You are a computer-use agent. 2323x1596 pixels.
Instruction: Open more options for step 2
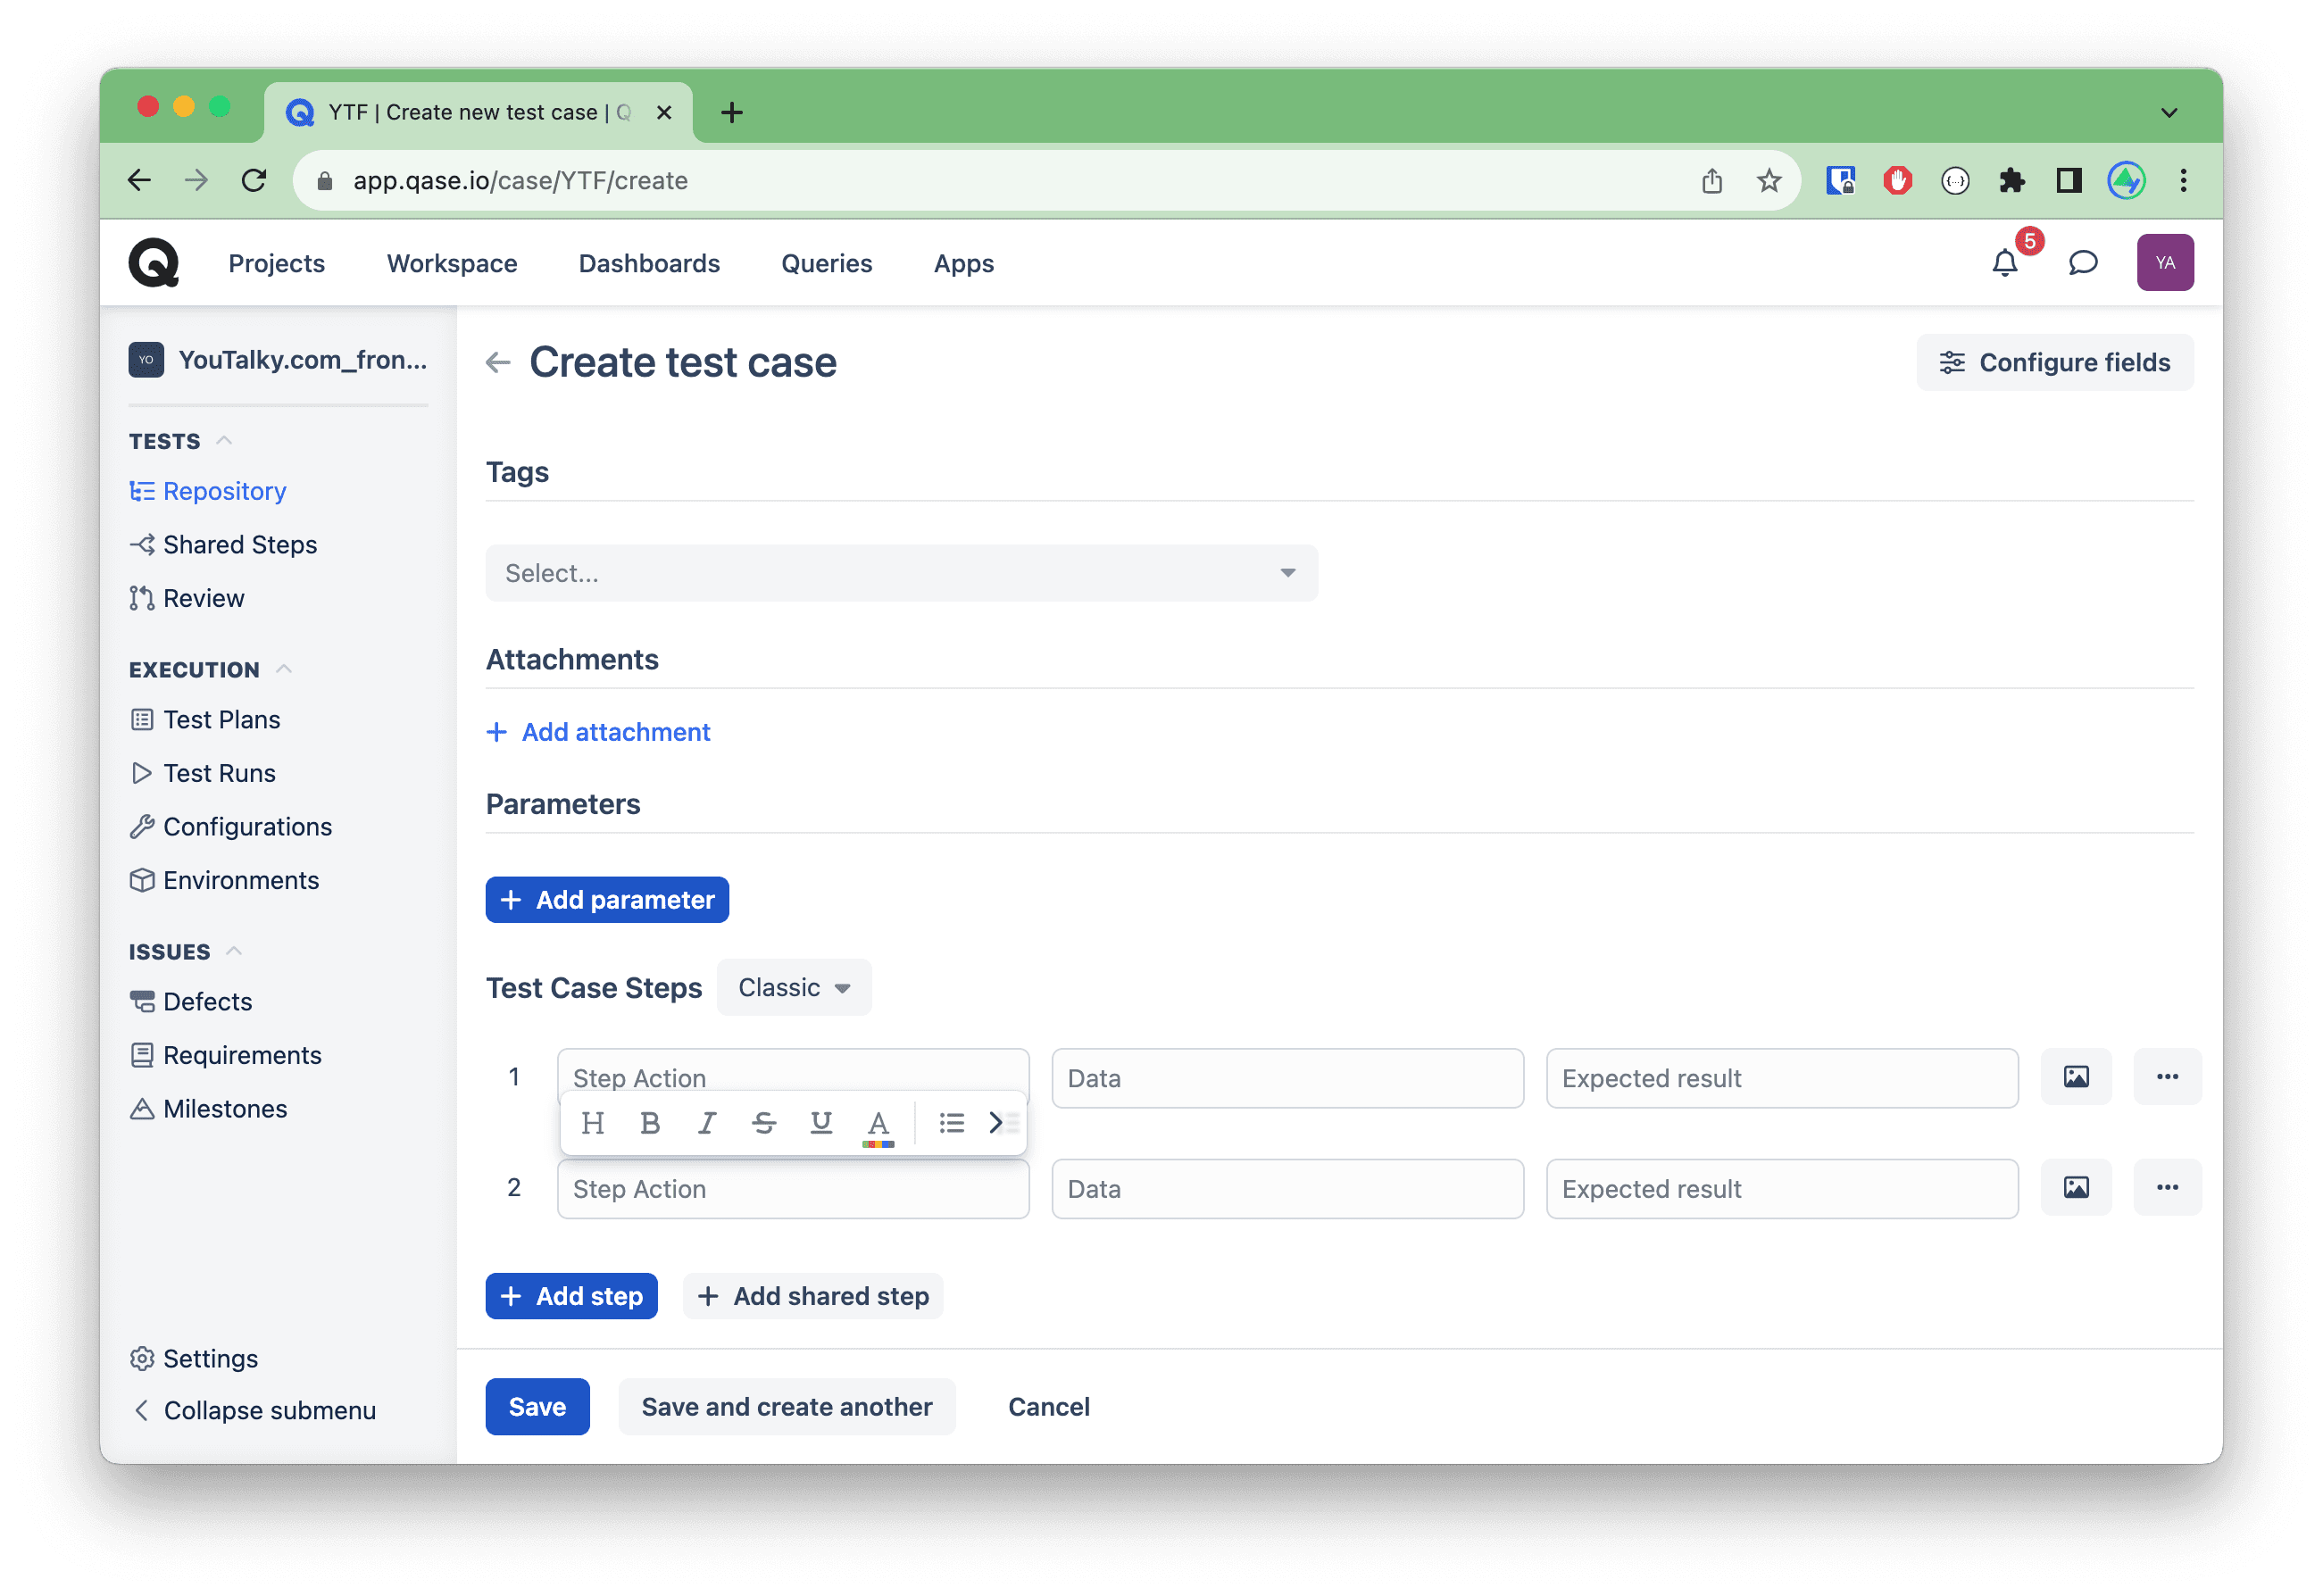point(2166,1187)
